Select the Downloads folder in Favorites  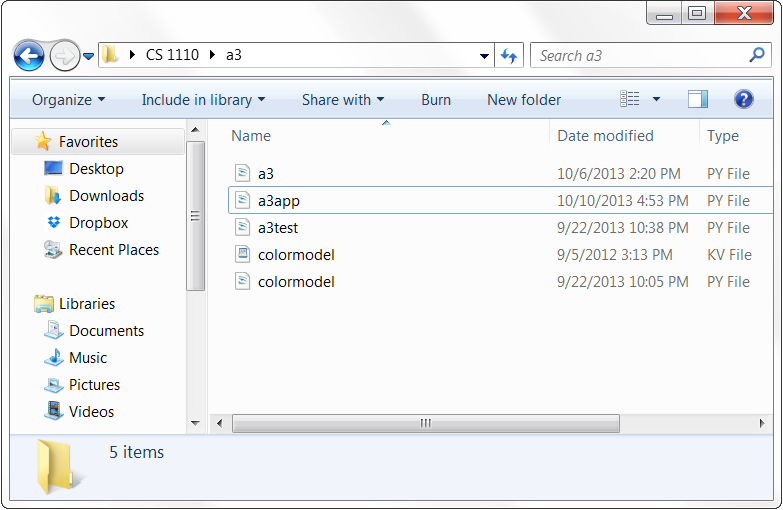(x=105, y=196)
